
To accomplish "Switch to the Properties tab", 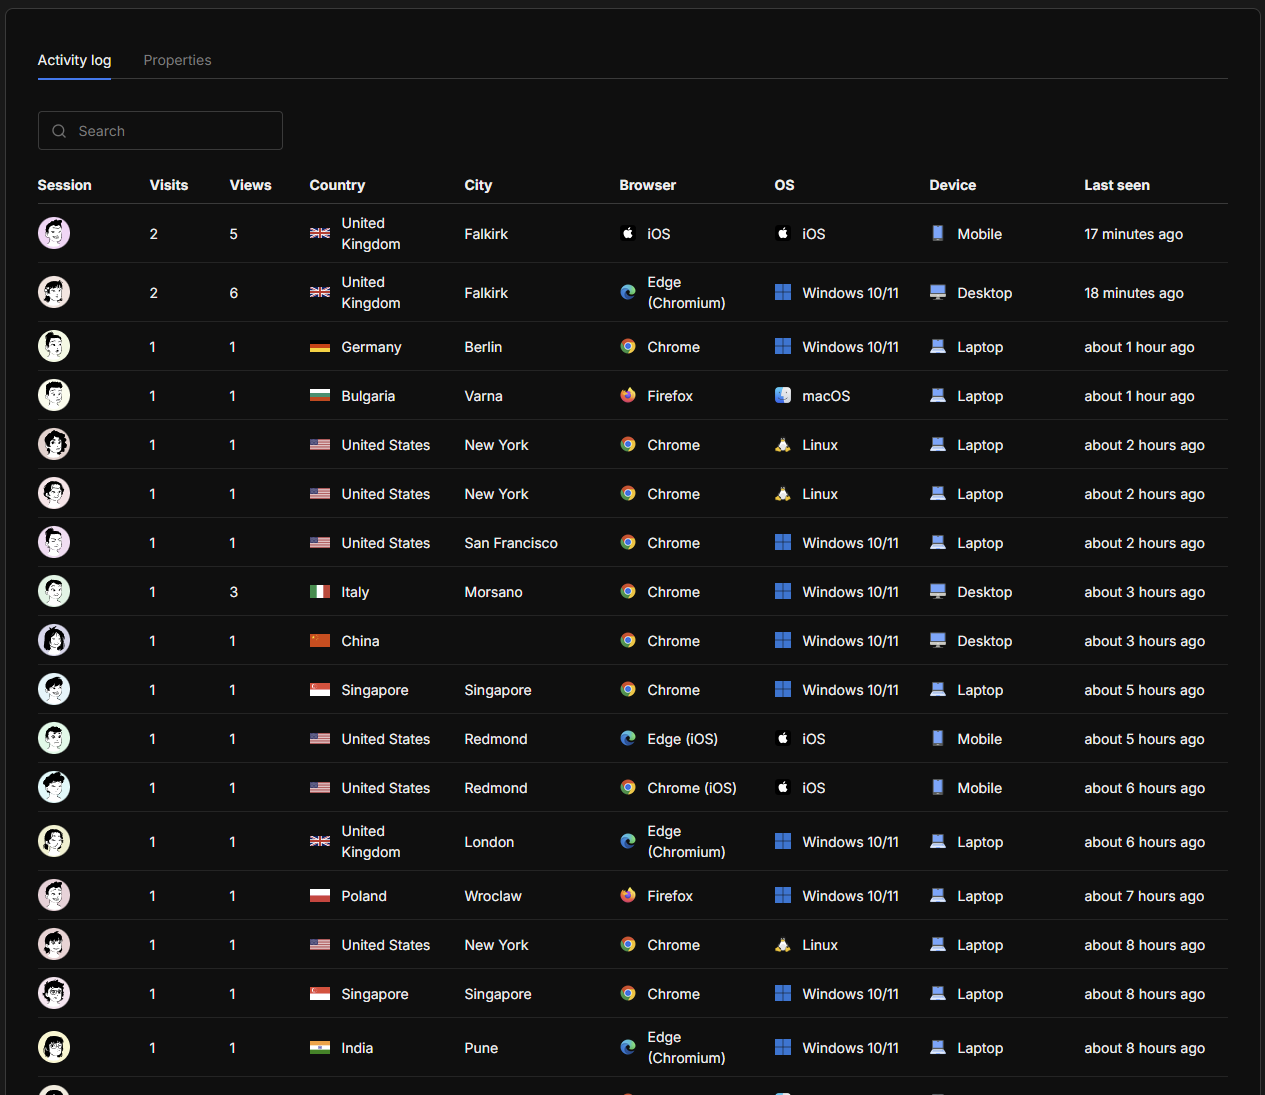I will point(177,60).
